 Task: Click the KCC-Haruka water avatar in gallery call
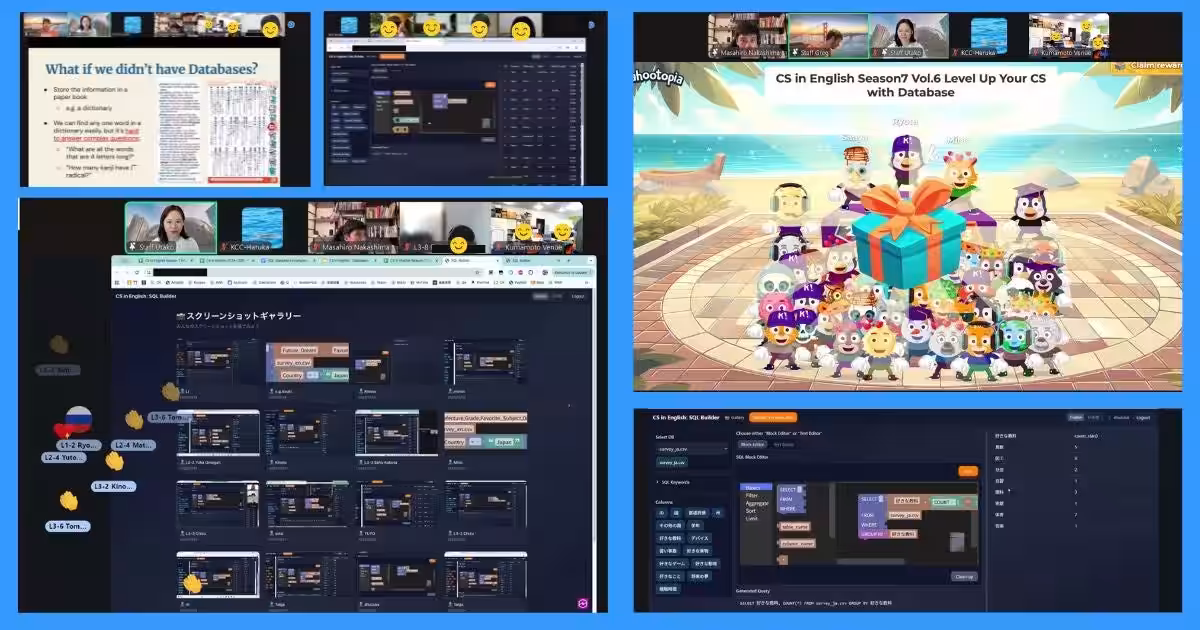coord(262,227)
